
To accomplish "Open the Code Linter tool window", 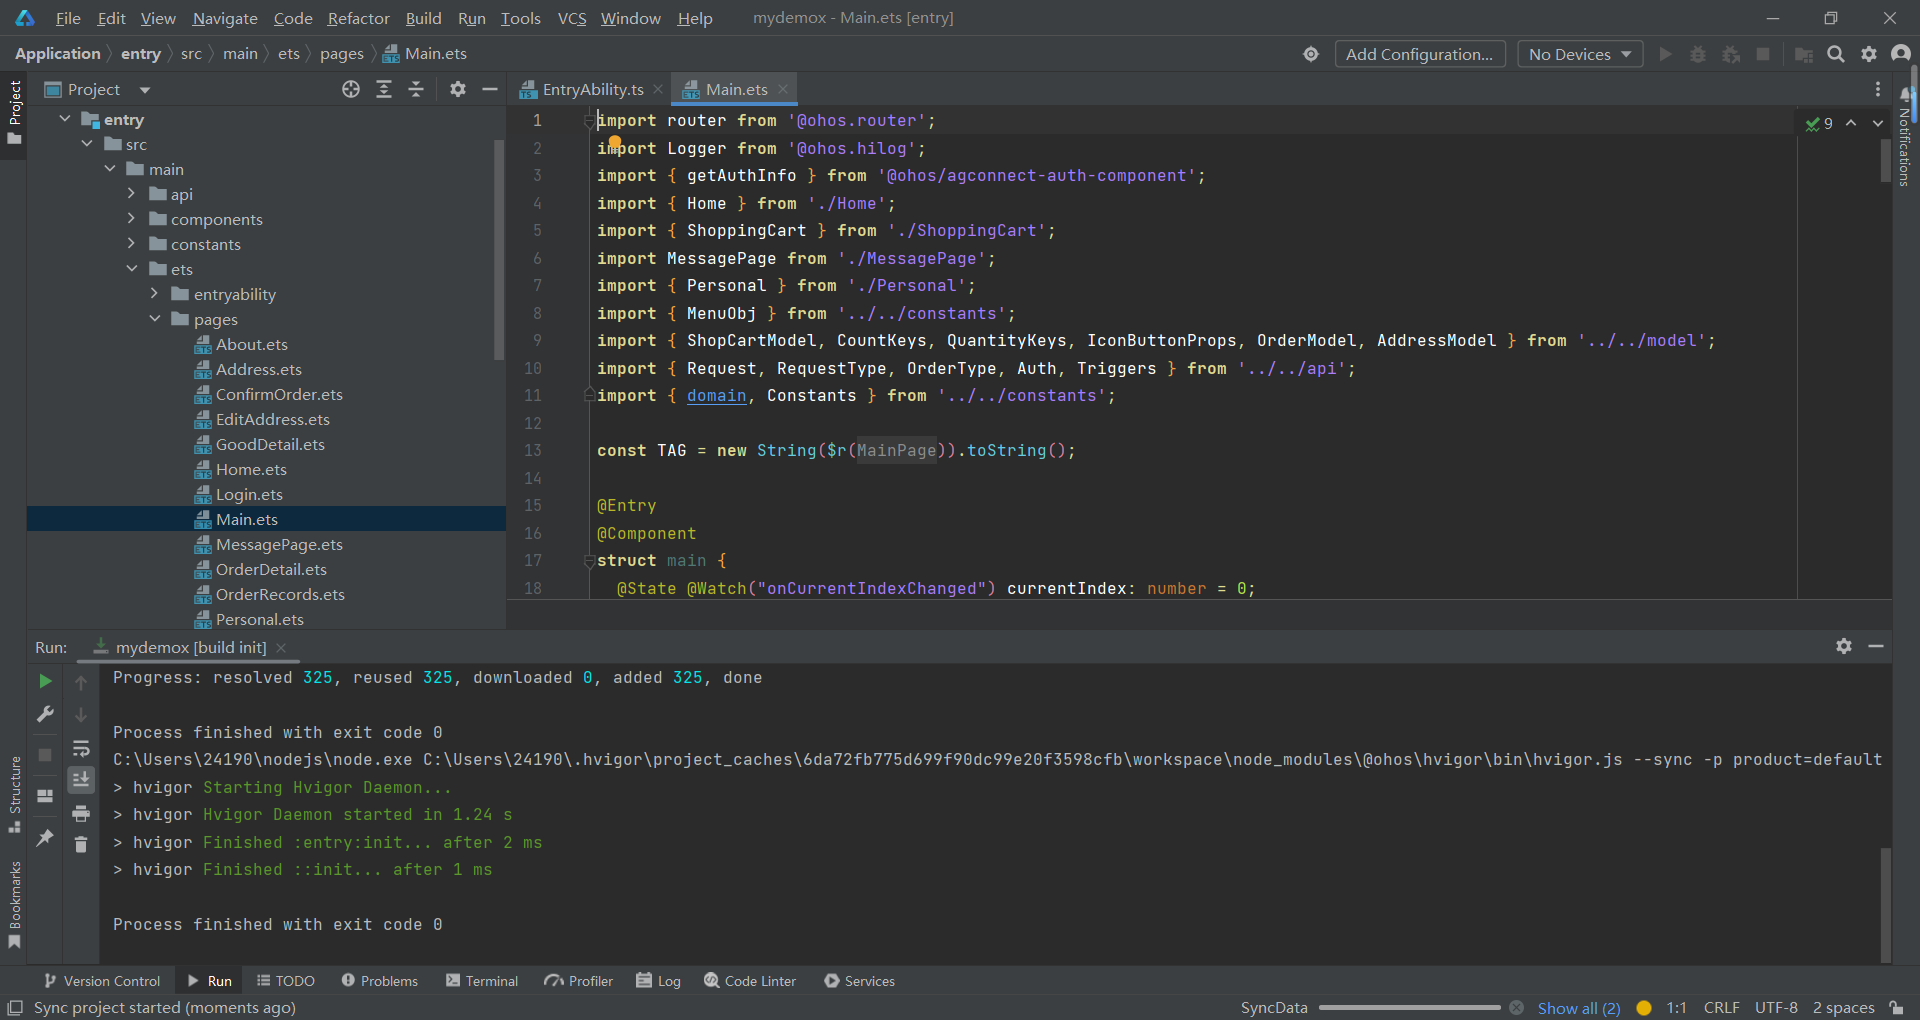I will (x=750, y=981).
